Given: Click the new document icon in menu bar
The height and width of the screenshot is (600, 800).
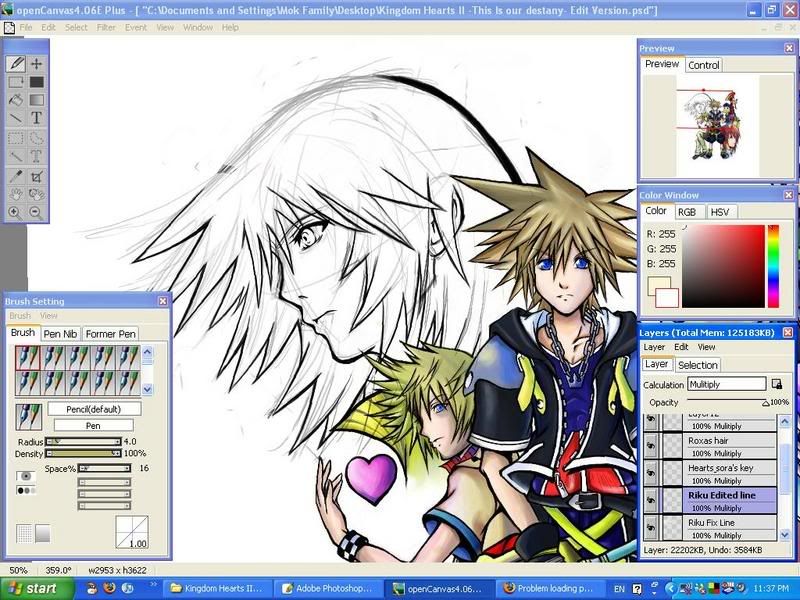Looking at the screenshot, I should tap(9, 28).
